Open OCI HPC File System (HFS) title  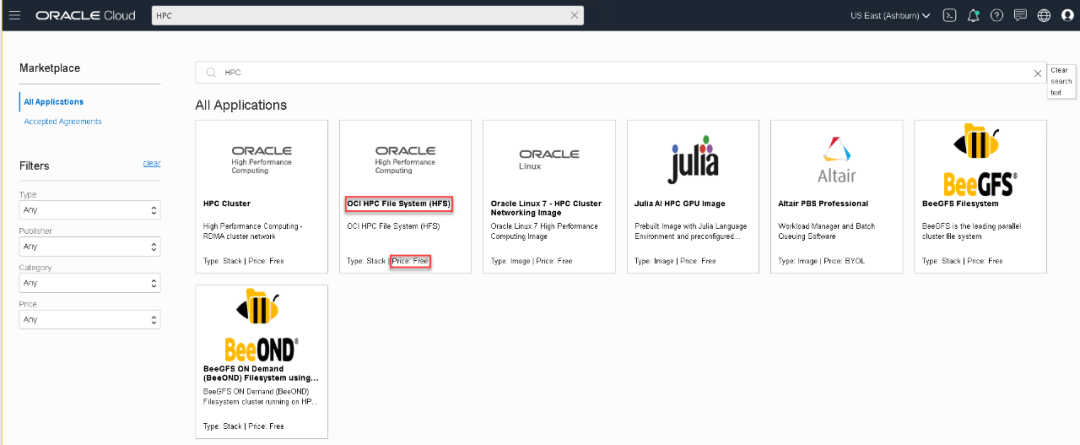pos(399,204)
